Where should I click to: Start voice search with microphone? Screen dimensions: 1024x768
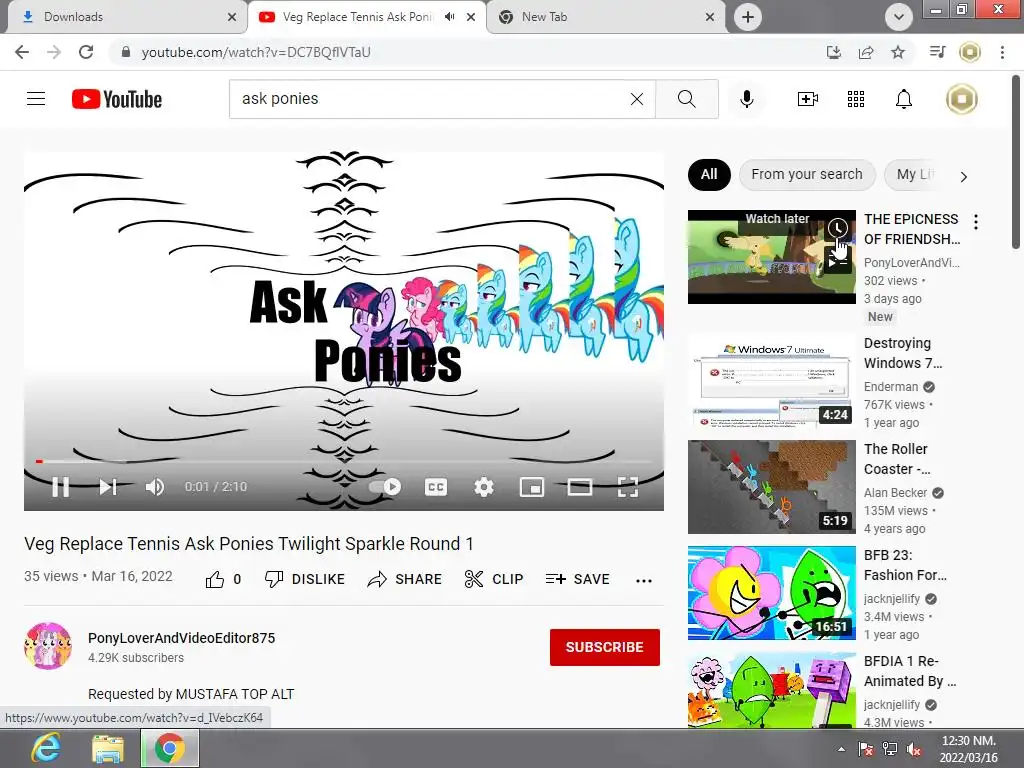[746, 99]
